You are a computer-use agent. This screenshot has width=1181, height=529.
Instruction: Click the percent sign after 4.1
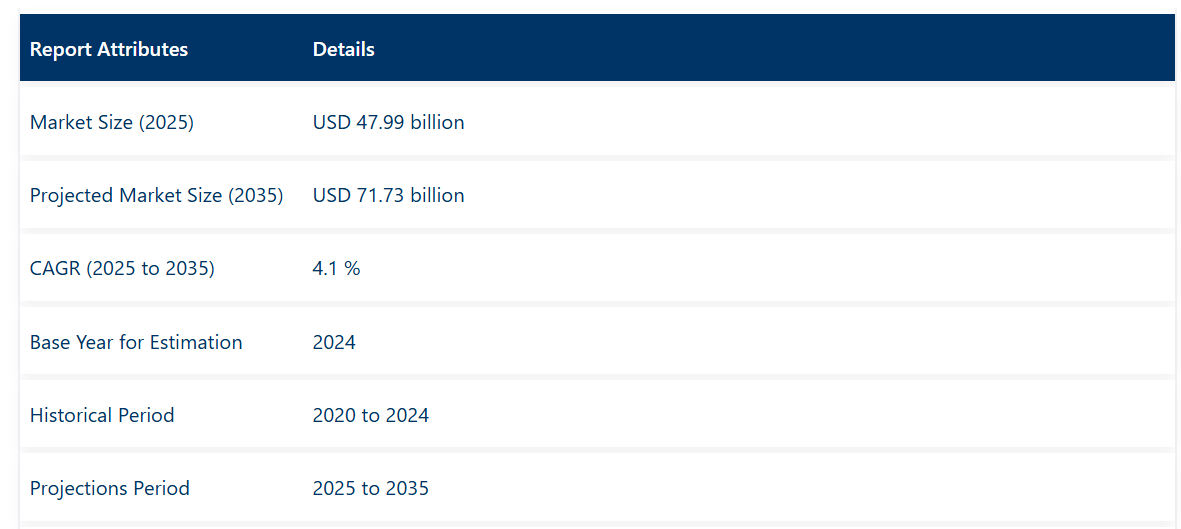(x=352, y=268)
